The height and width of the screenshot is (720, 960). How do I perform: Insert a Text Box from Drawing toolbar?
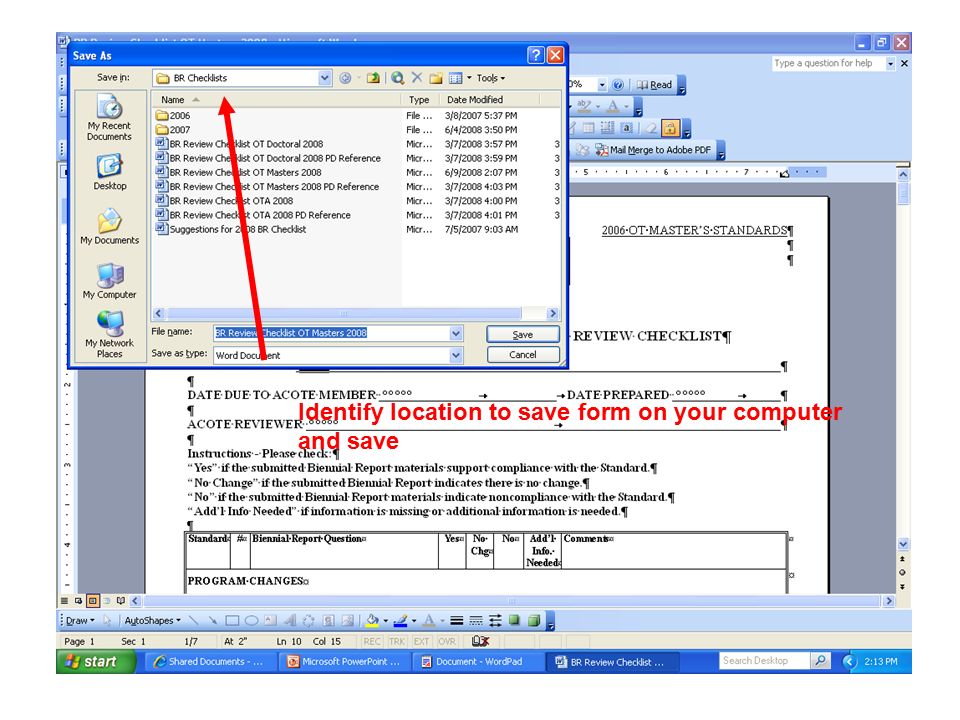(270, 620)
